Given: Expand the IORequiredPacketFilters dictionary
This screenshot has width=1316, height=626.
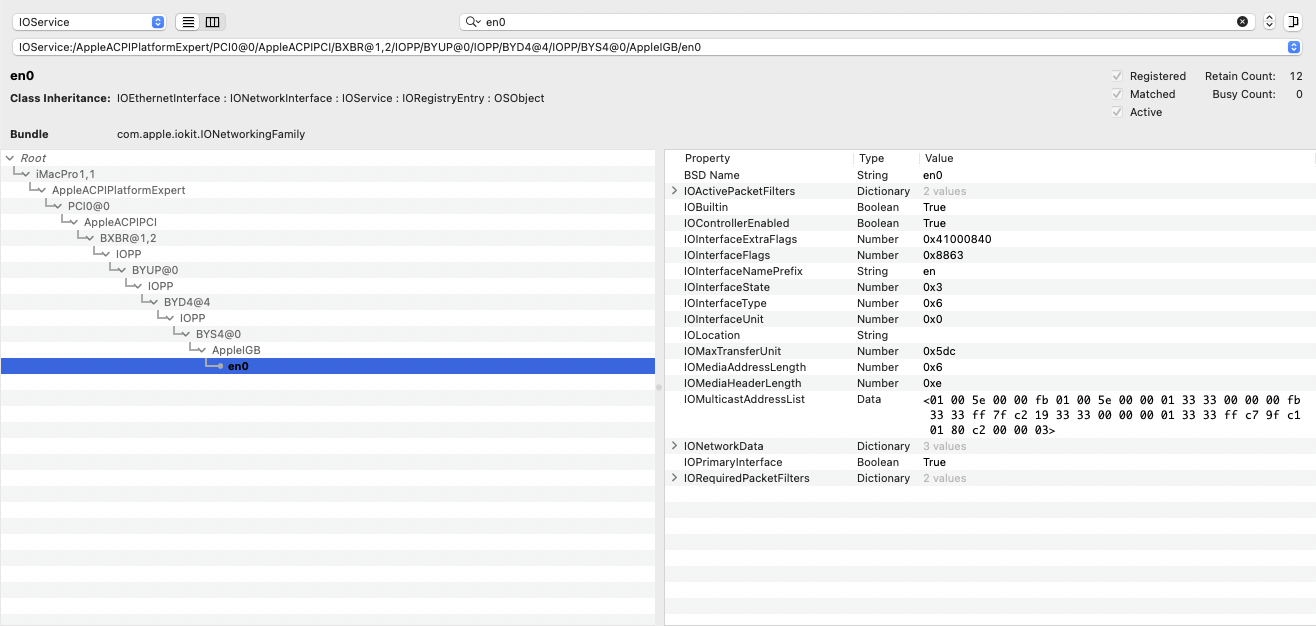Looking at the screenshot, I should 674,478.
